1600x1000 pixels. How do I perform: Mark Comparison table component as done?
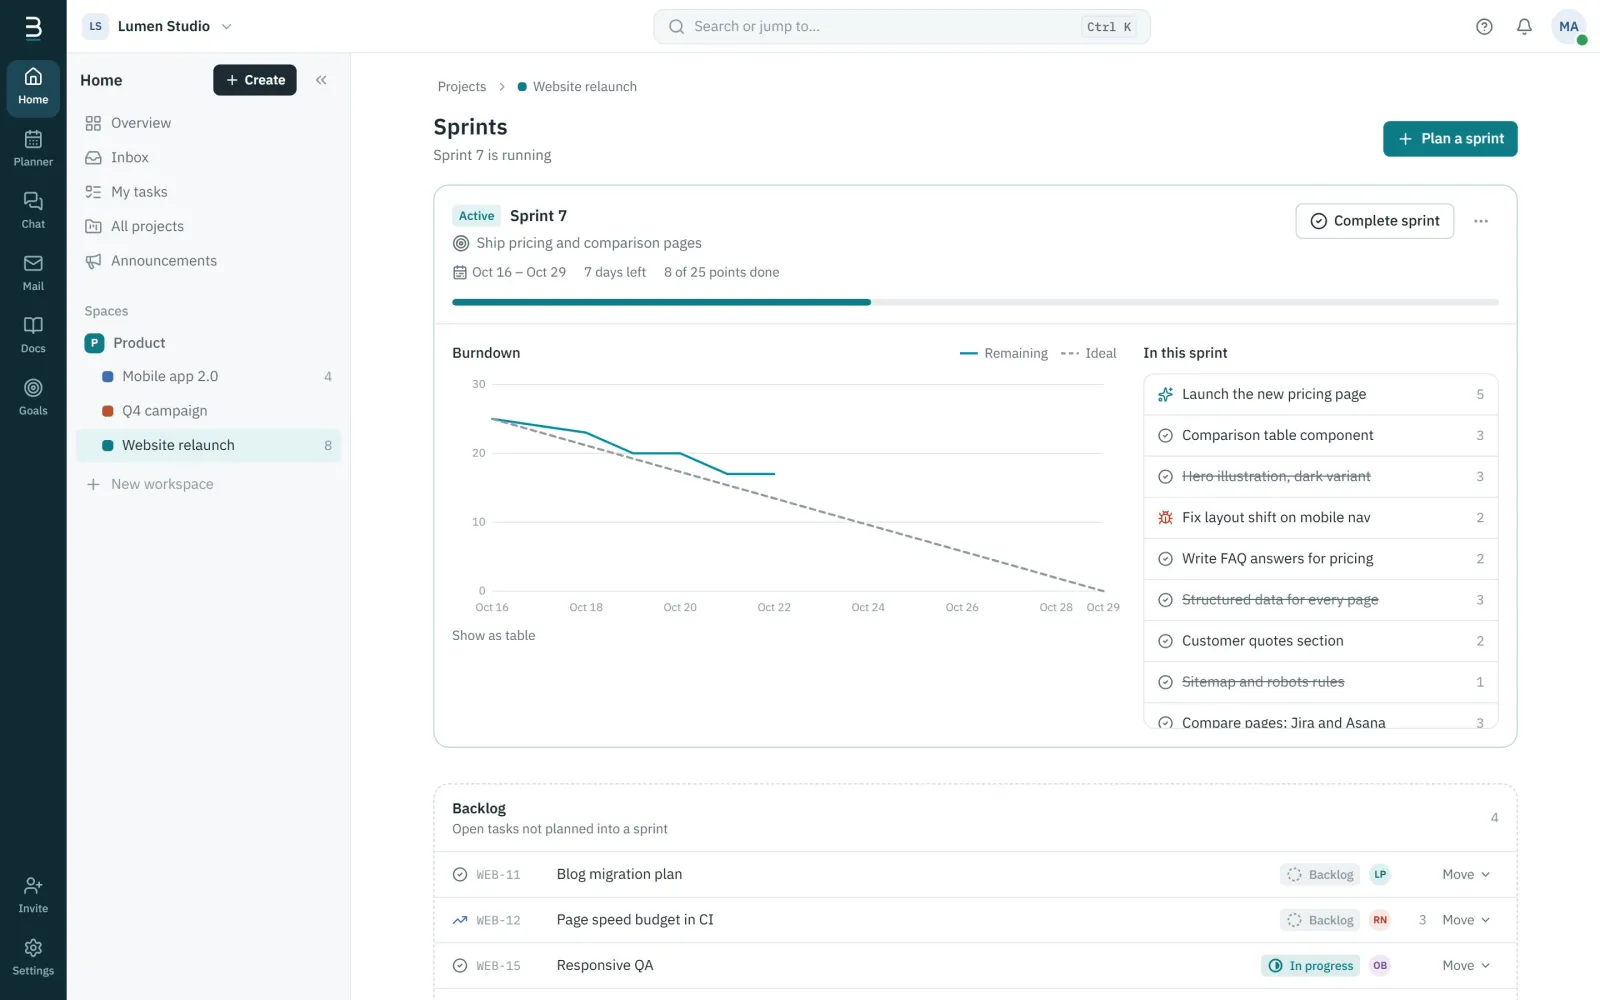(1165, 435)
